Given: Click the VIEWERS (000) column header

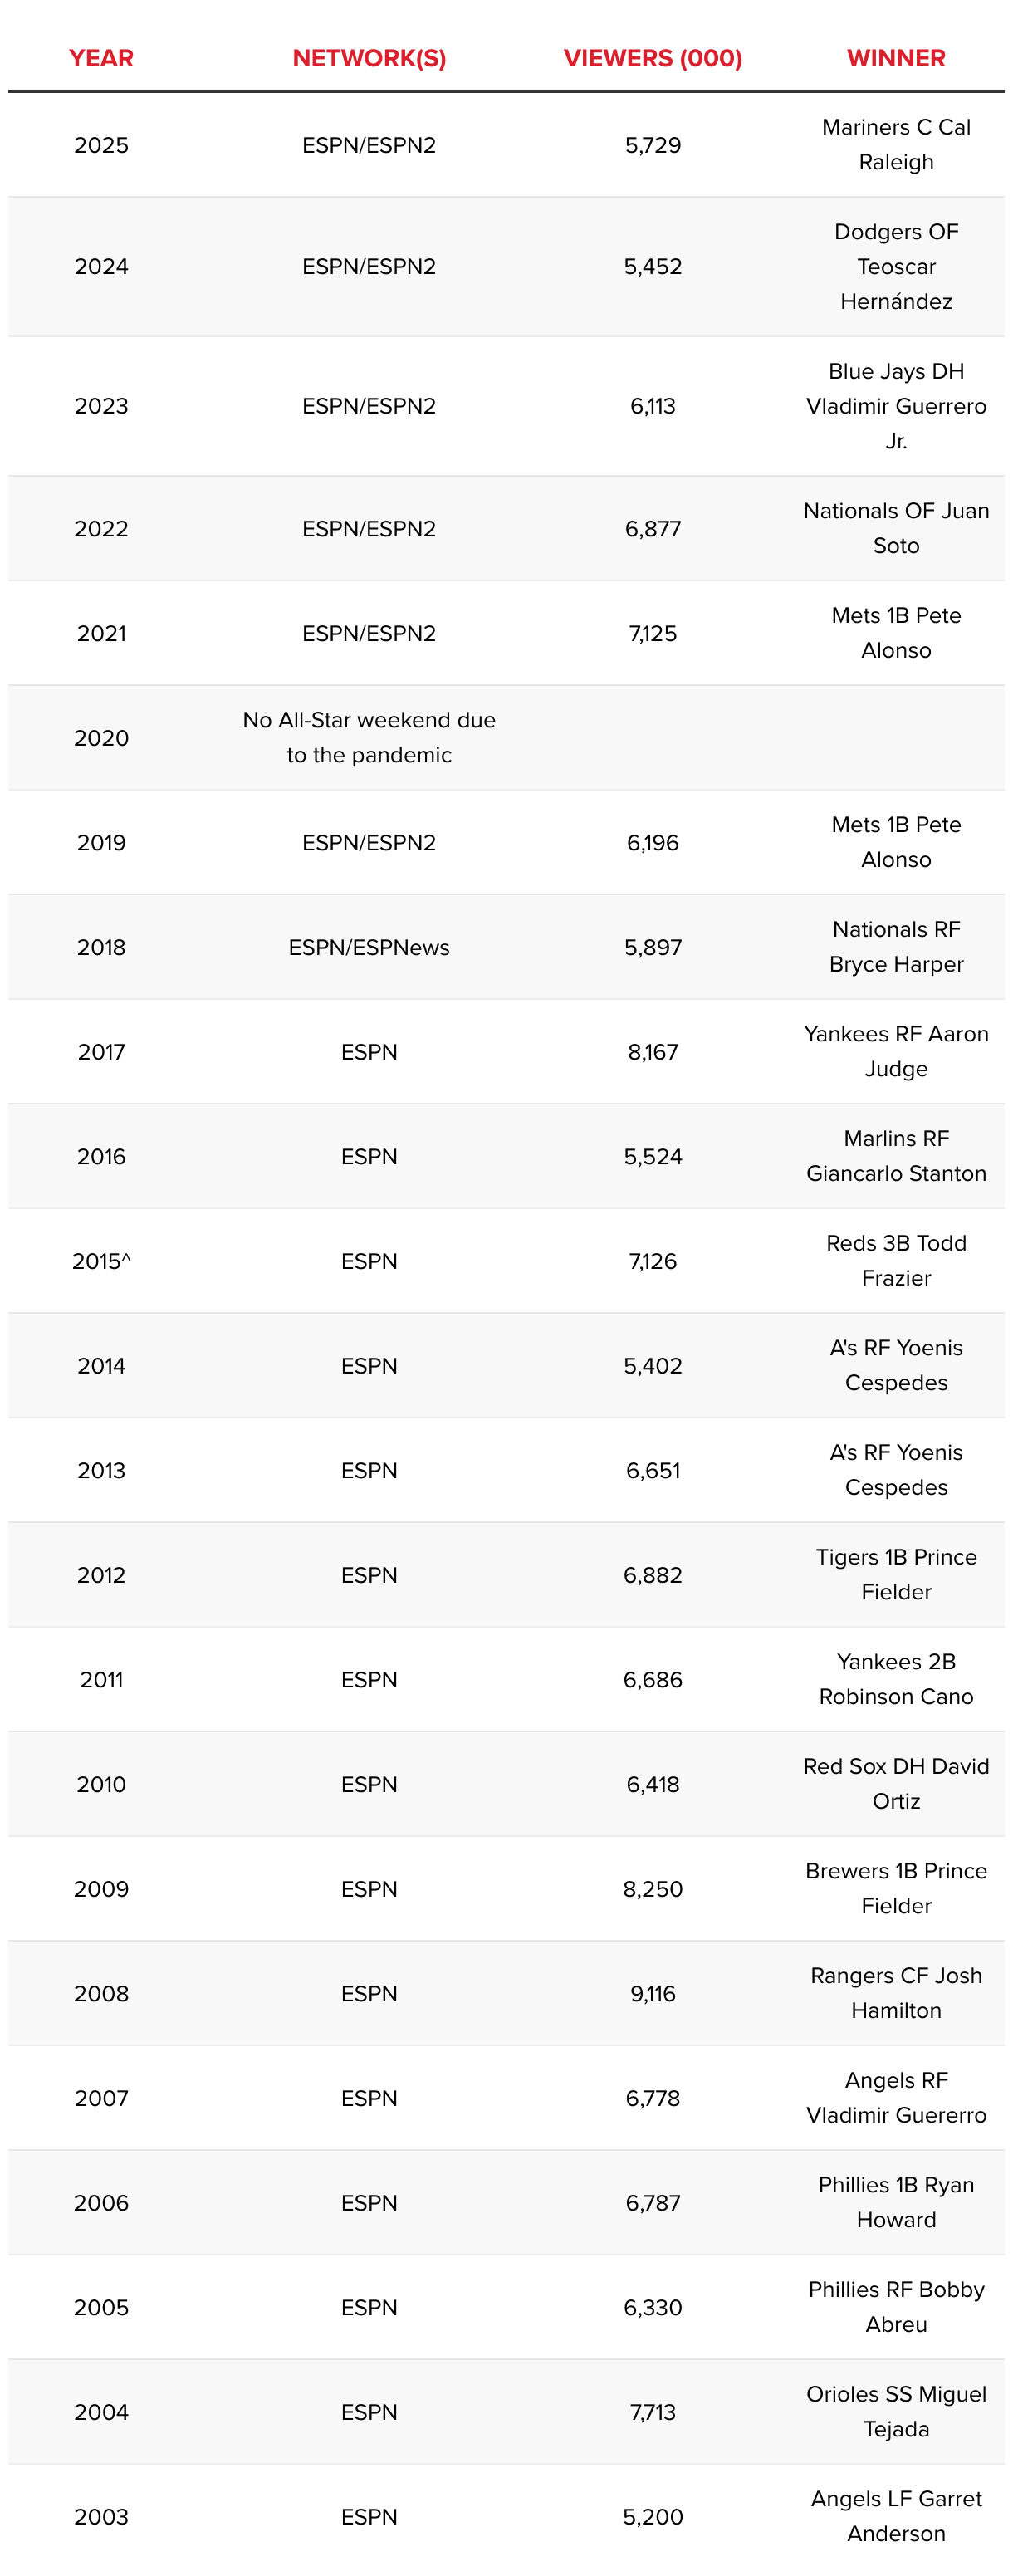Looking at the screenshot, I should [653, 58].
